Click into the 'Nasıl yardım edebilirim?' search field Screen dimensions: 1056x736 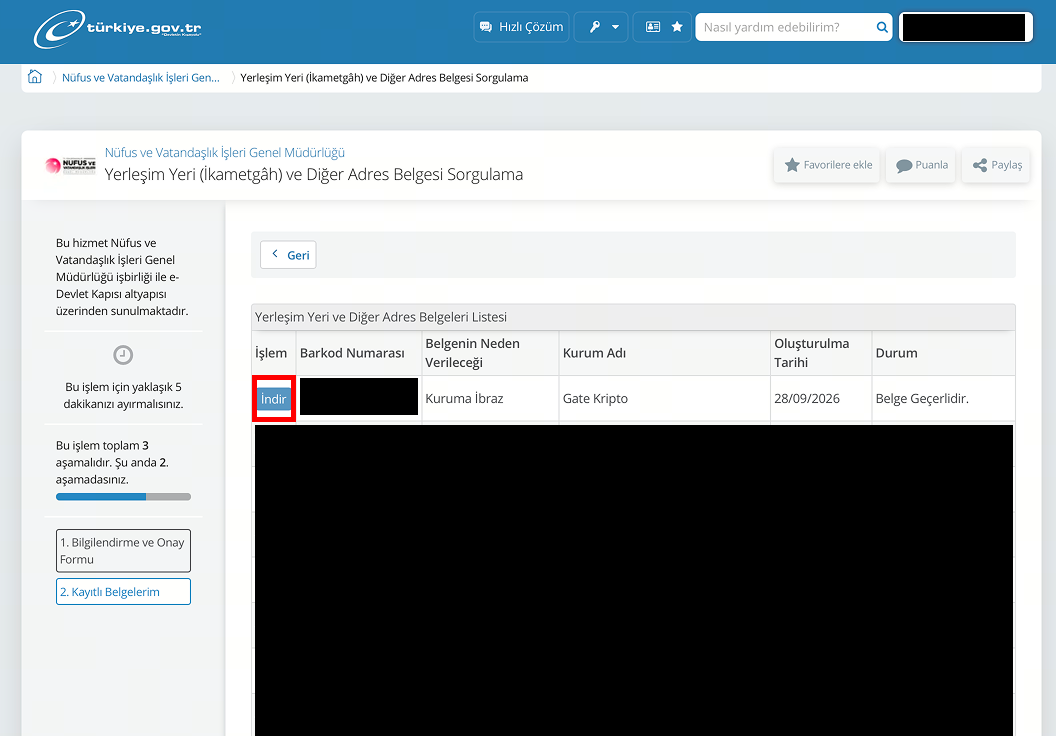(785, 27)
